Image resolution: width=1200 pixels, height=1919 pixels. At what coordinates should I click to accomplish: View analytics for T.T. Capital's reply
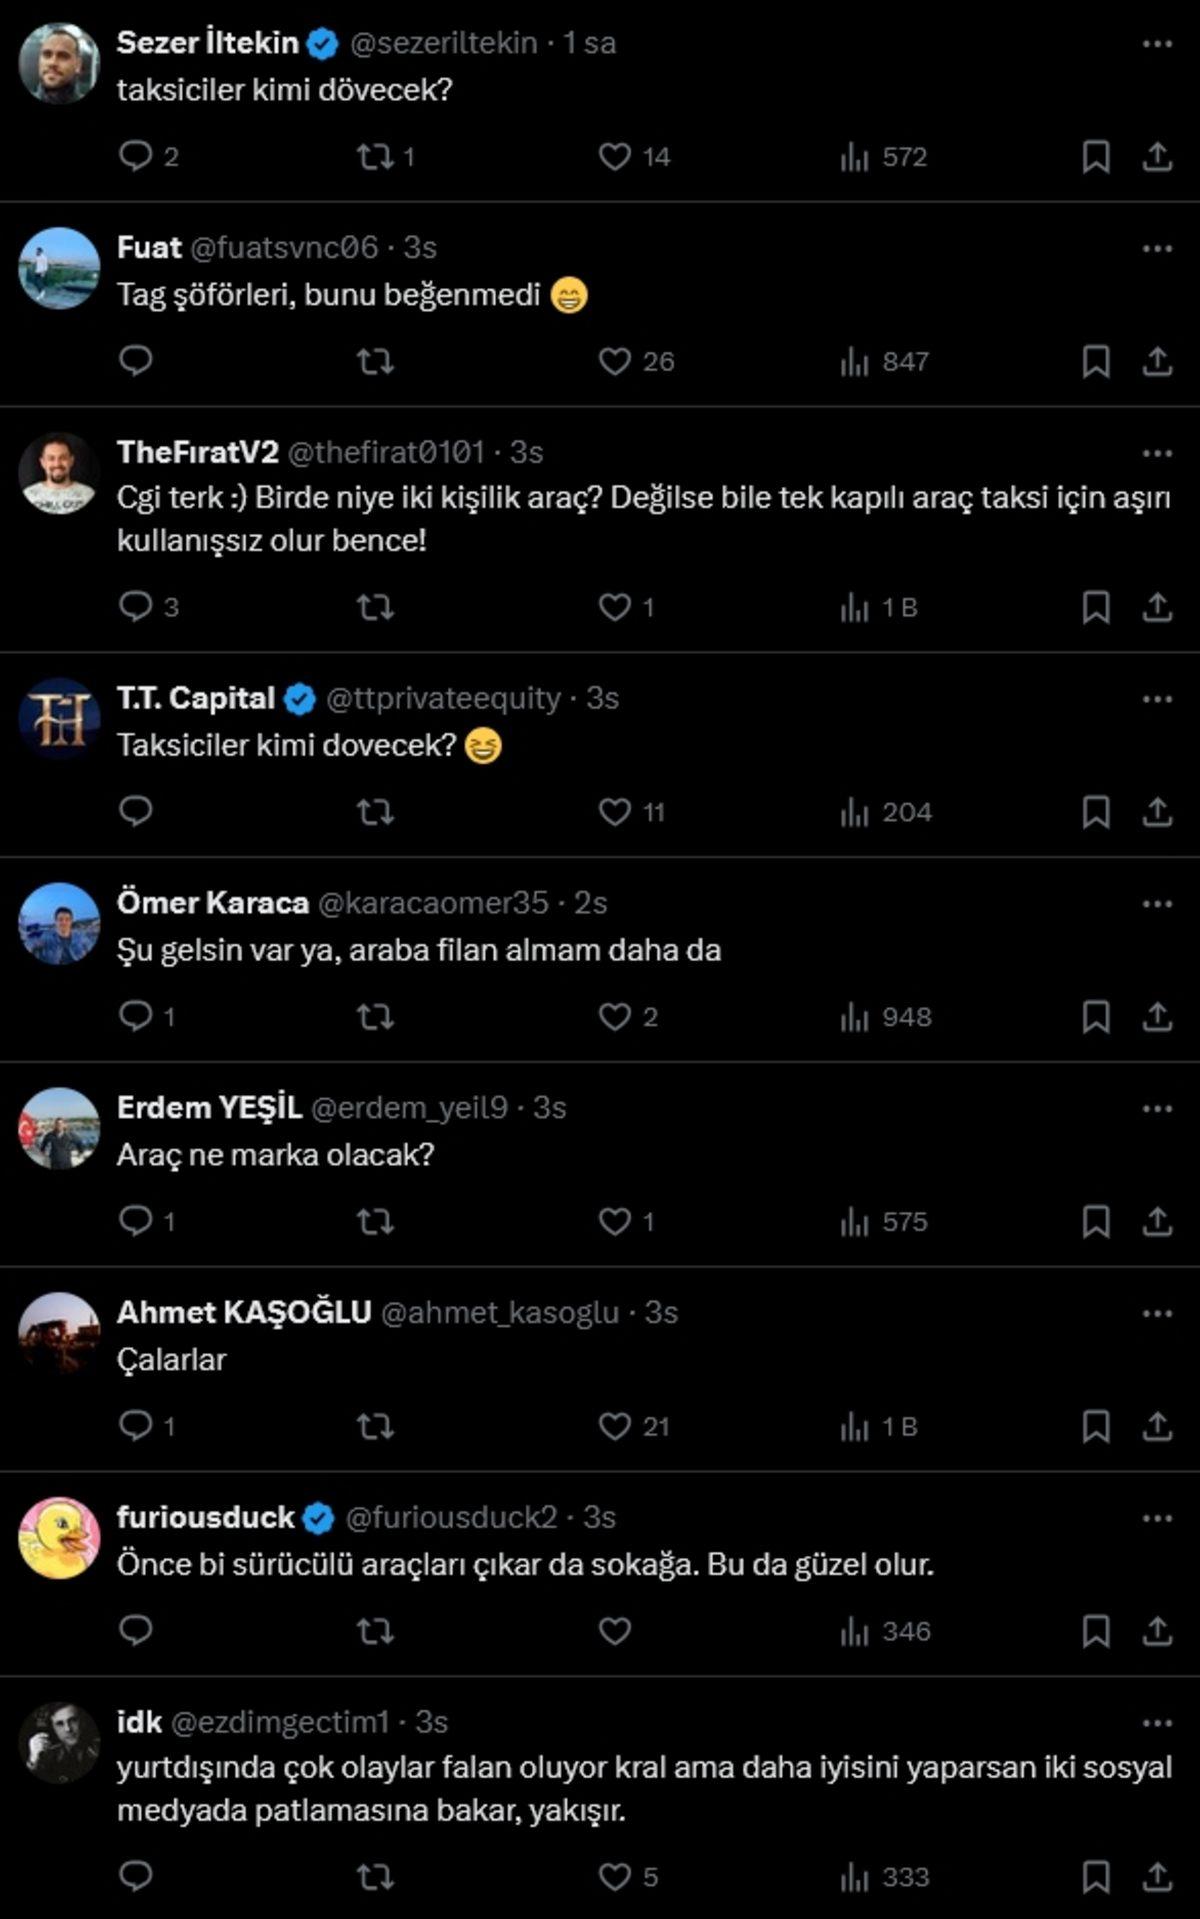855,814
